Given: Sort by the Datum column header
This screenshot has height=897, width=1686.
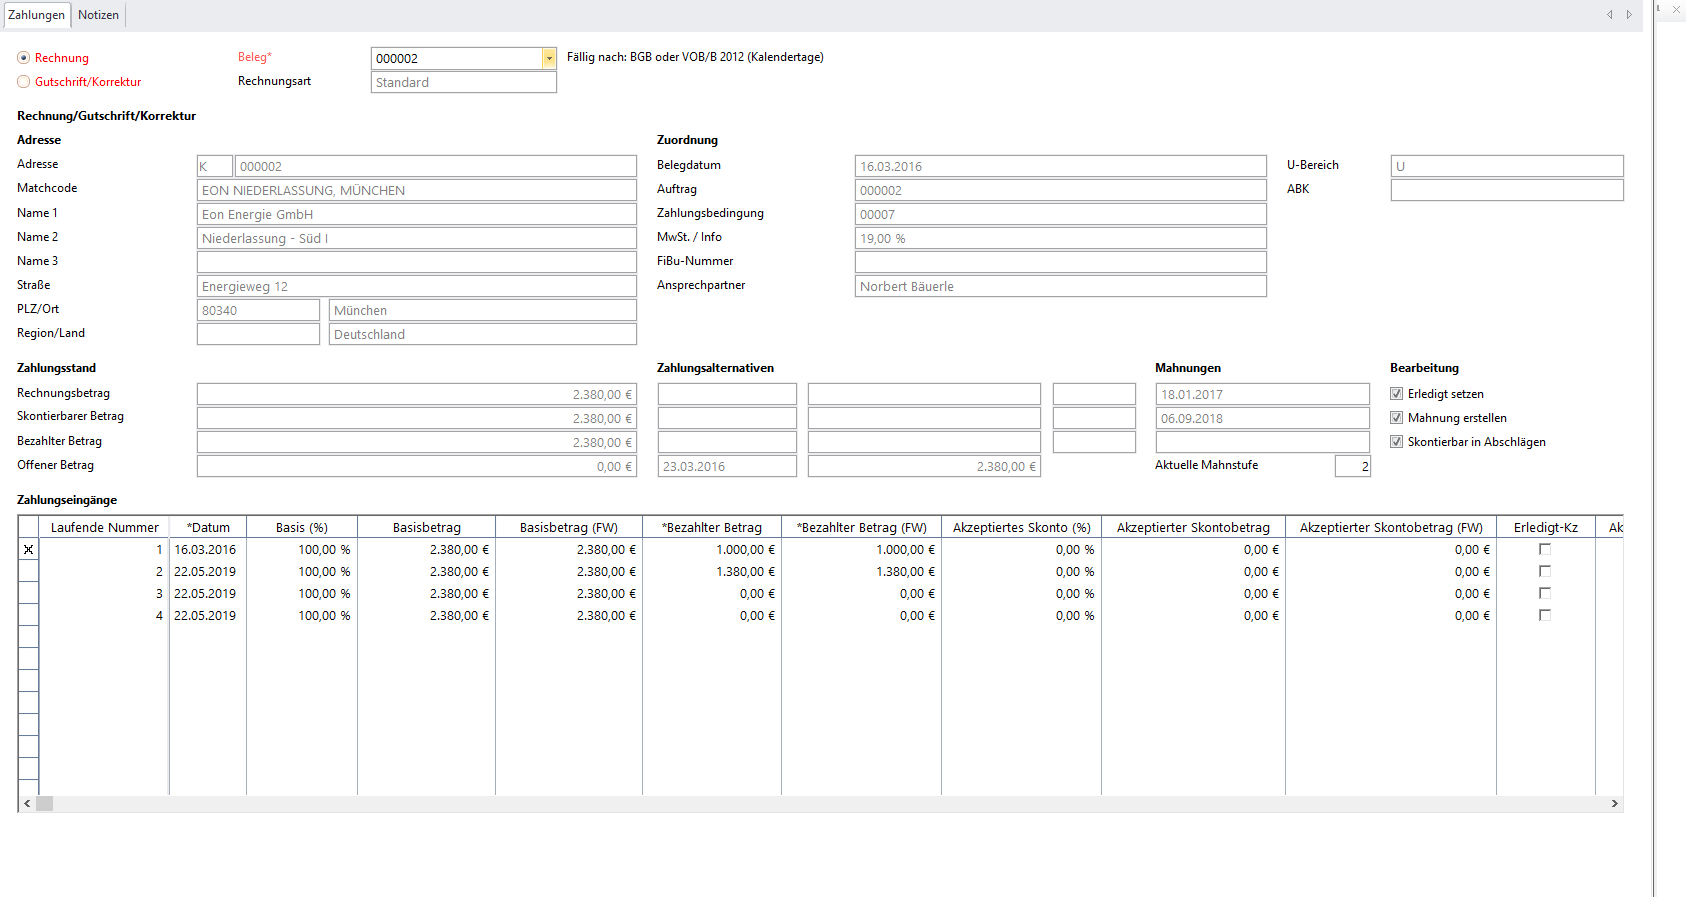Looking at the screenshot, I should click(208, 528).
